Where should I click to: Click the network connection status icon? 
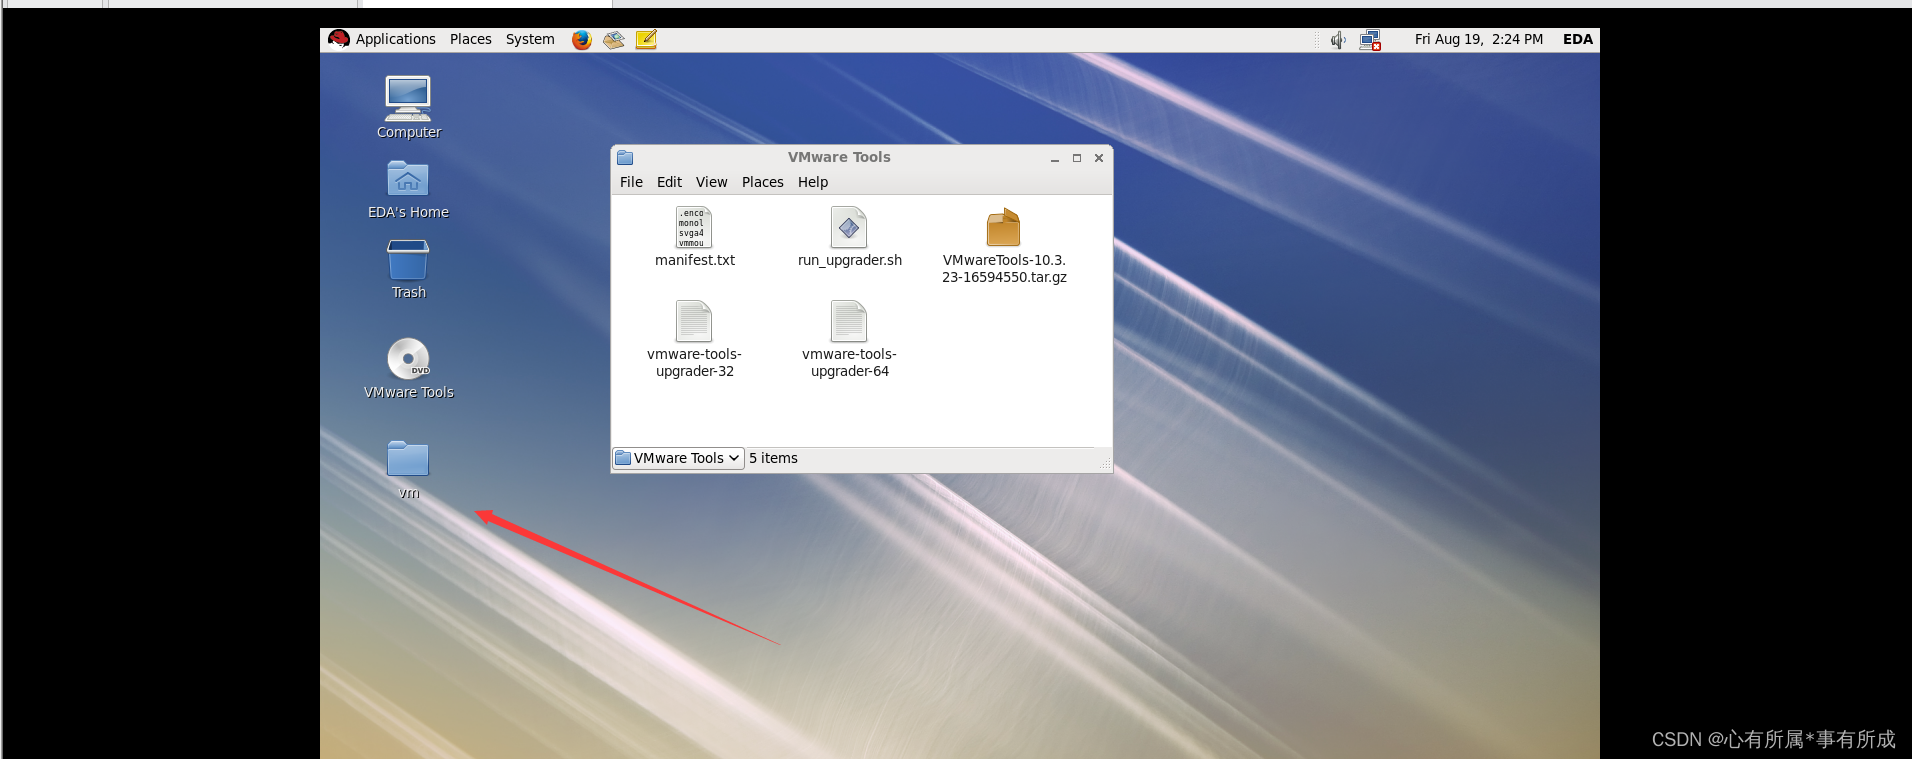(x=1370, y=40)
